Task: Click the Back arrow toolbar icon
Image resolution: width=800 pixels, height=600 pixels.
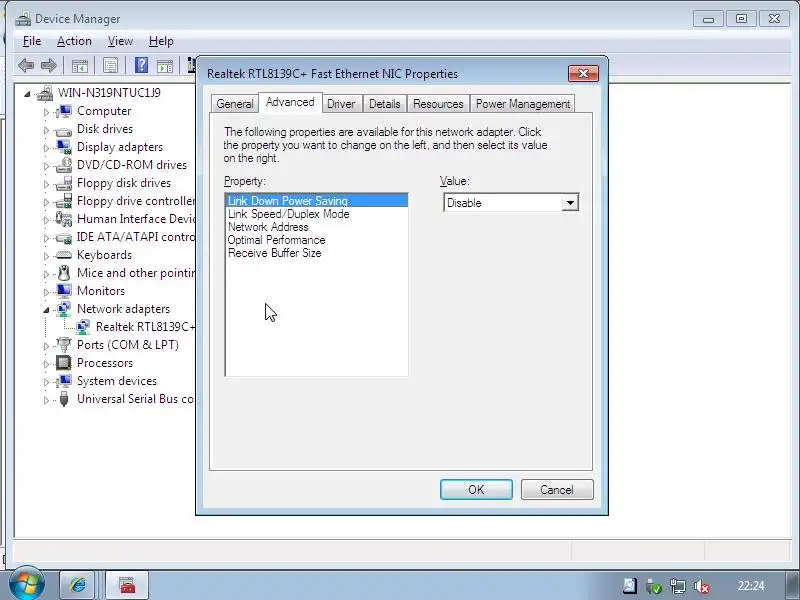Action: [26, 65]
